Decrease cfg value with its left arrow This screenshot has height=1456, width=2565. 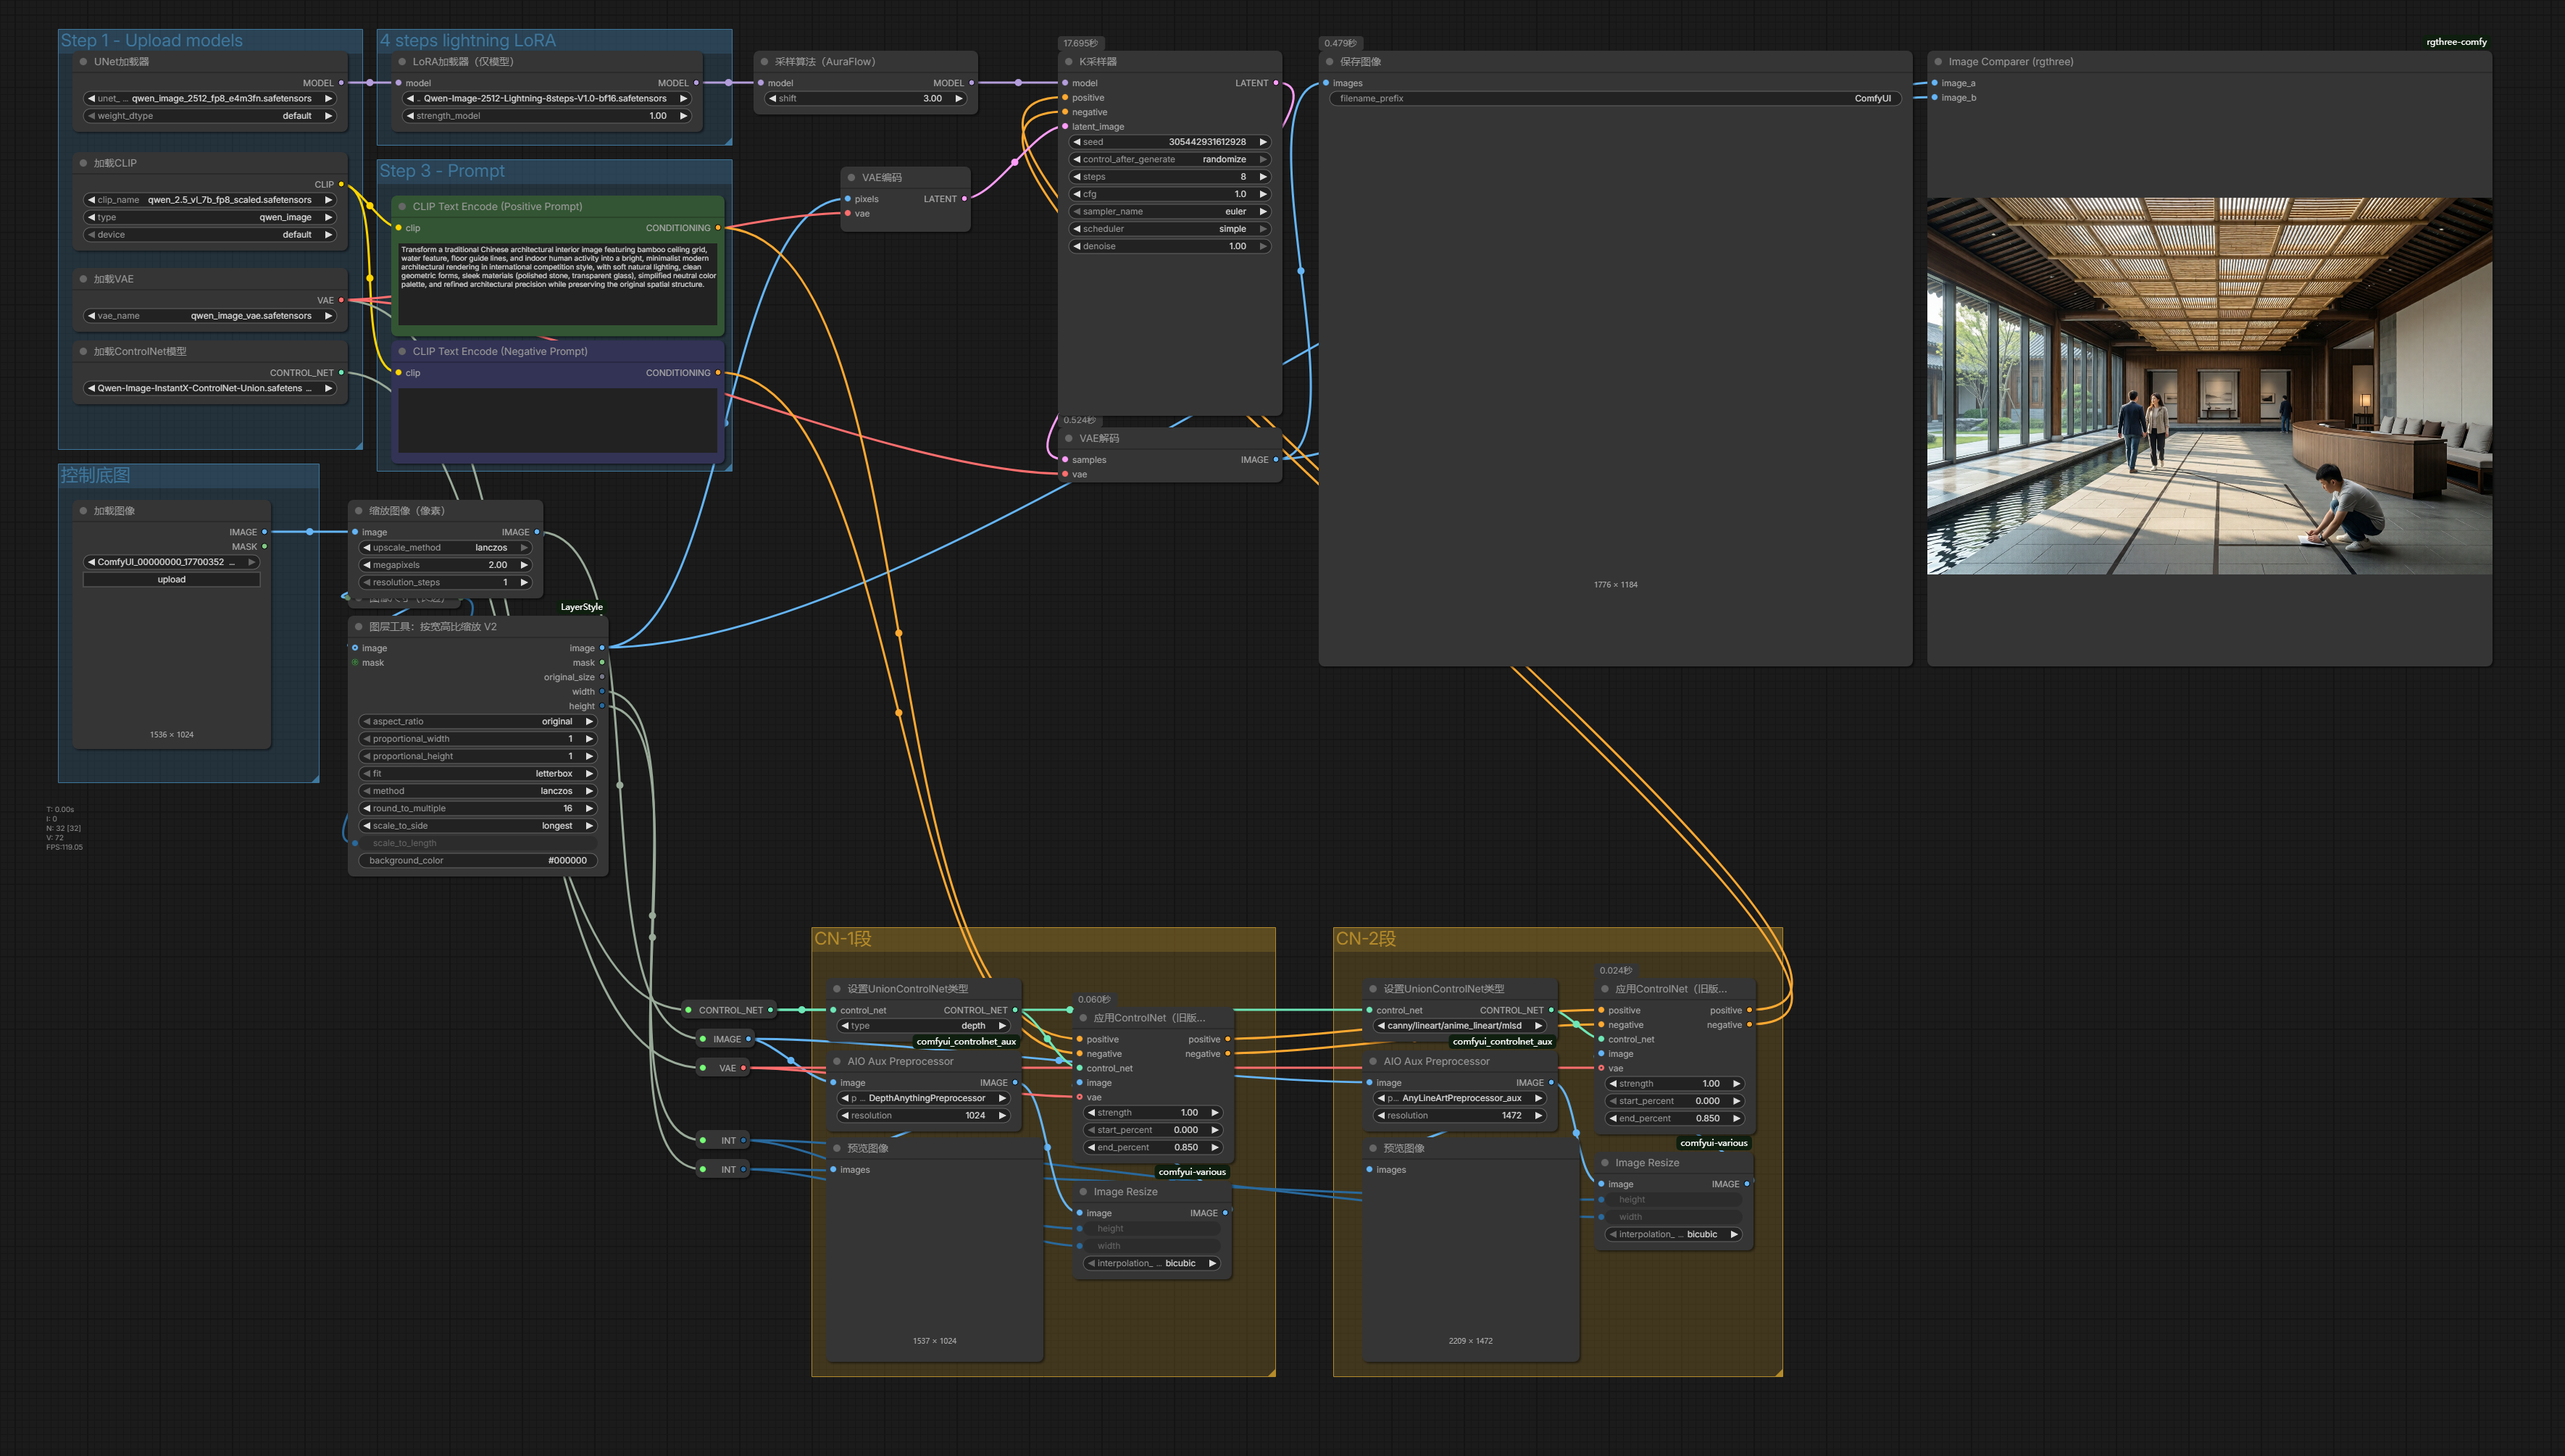click(1077, 194)
